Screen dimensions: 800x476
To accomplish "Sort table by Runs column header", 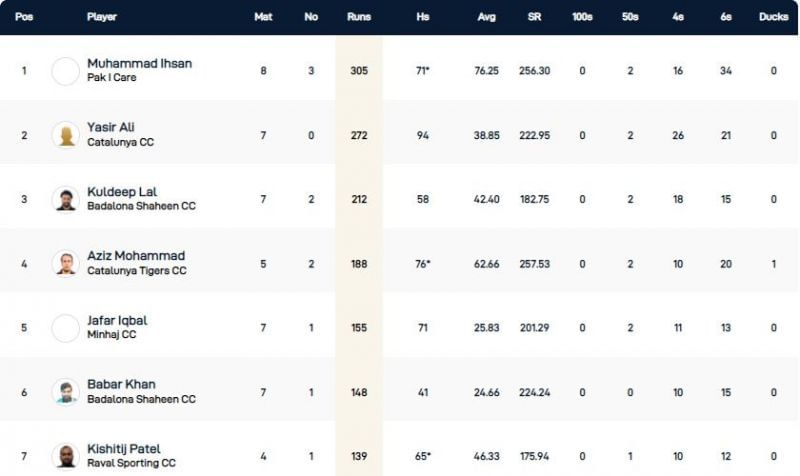I will (x=358, y=17).
